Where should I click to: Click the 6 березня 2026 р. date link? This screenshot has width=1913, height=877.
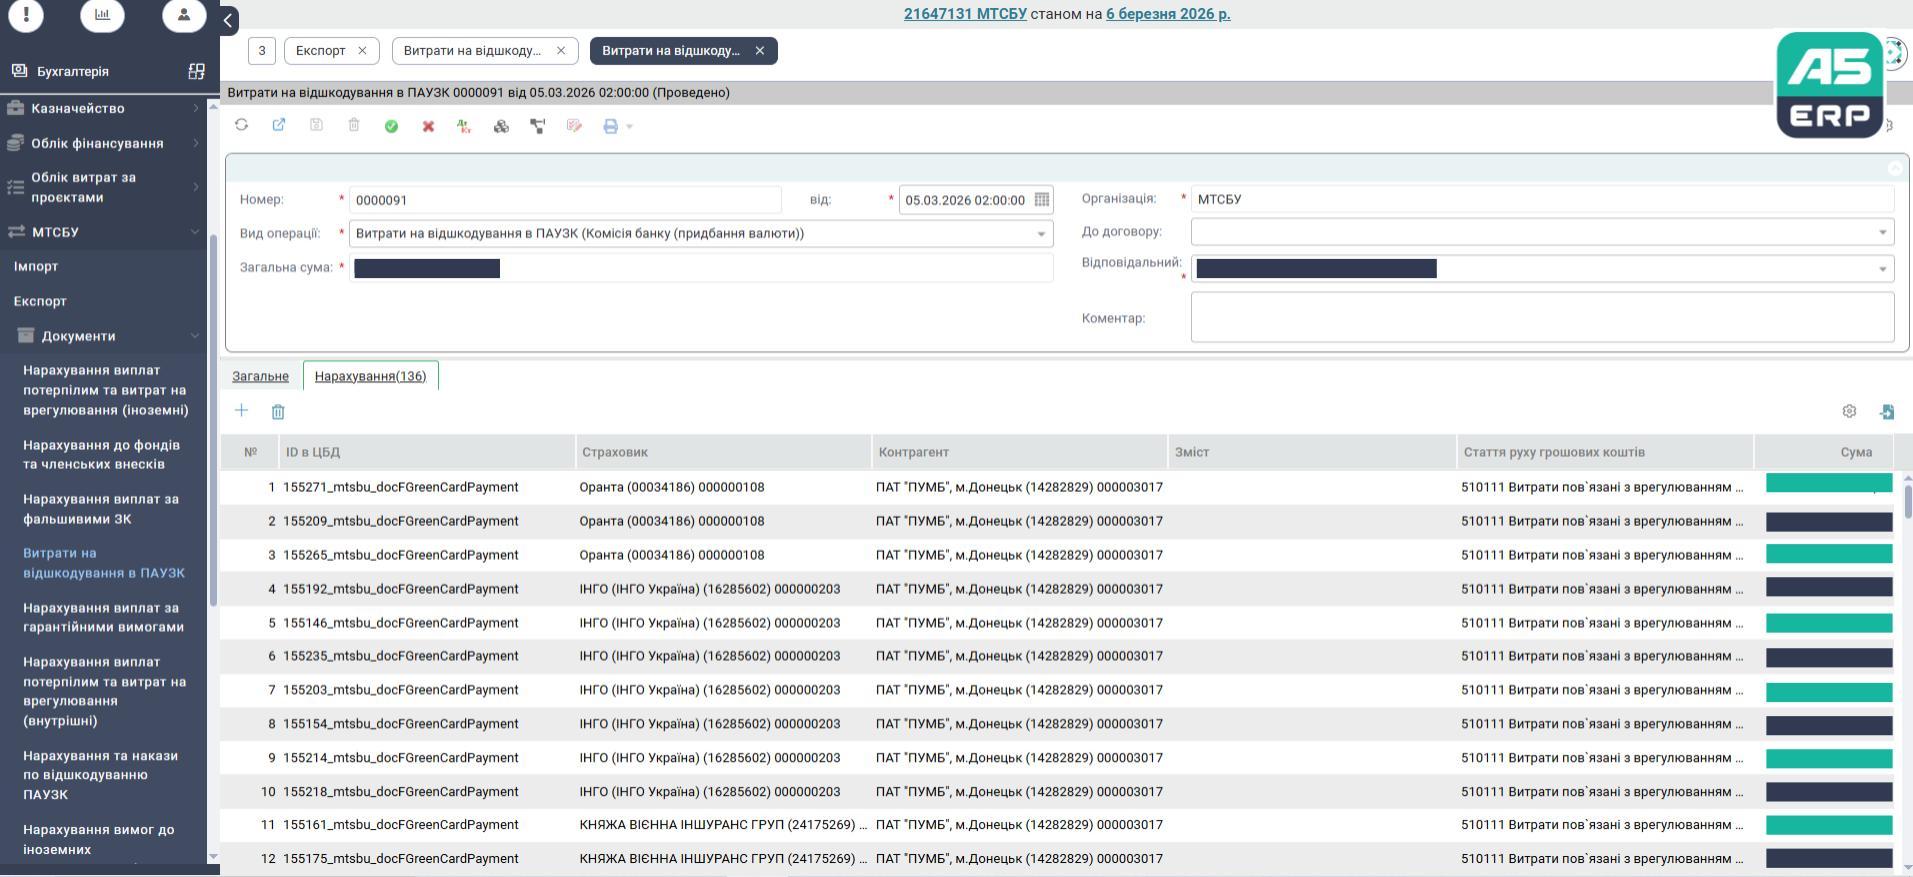[x=1167, y=14]
